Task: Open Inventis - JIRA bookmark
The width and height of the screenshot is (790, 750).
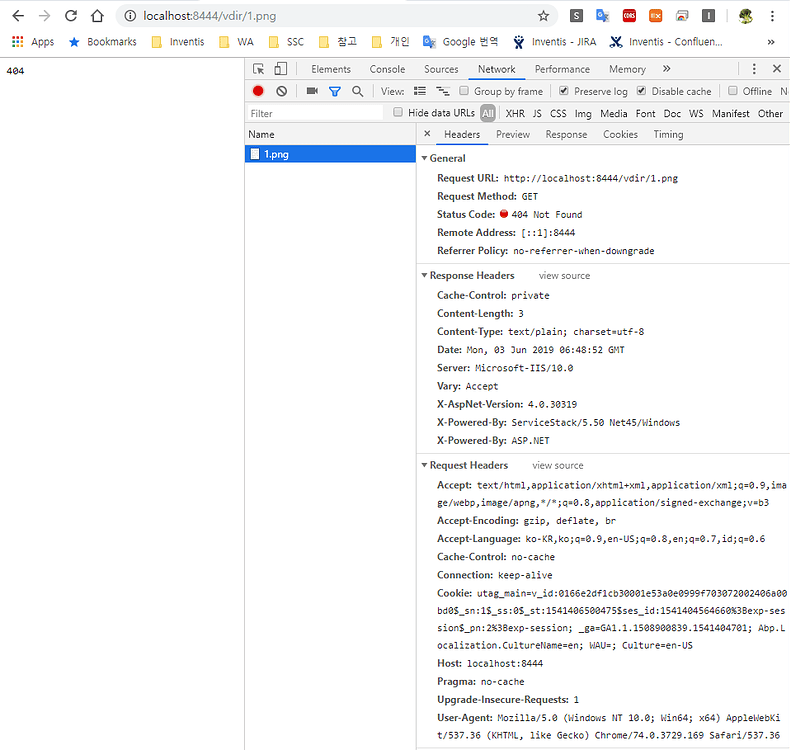Action: tap(554, 42)
